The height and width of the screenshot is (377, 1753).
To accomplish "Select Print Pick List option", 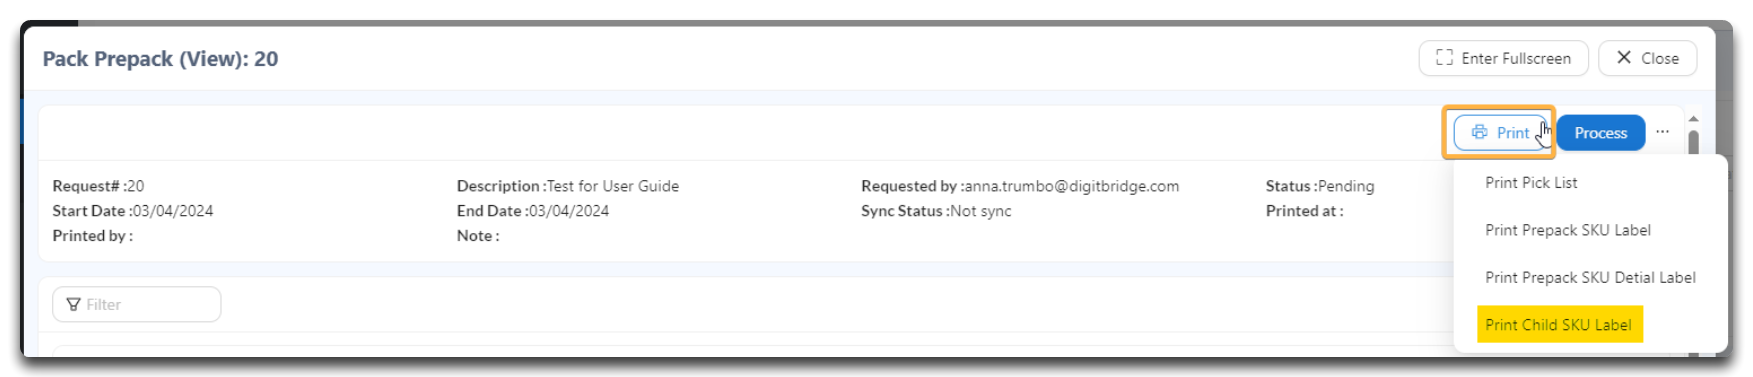I will (1531, 183).
